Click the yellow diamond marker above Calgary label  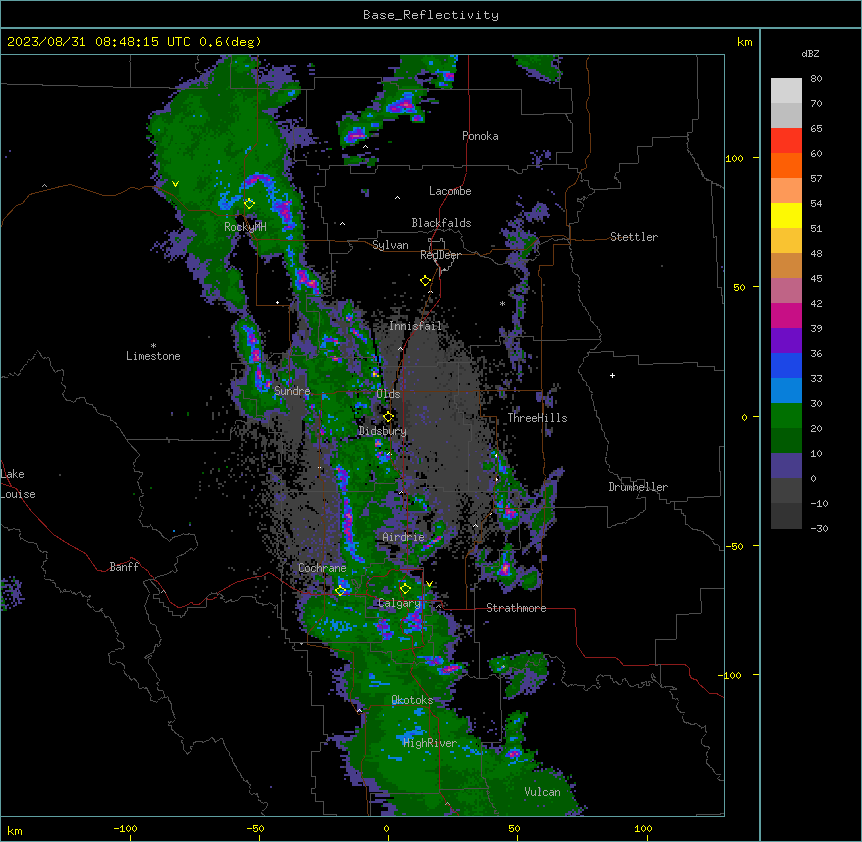(405, 589)
